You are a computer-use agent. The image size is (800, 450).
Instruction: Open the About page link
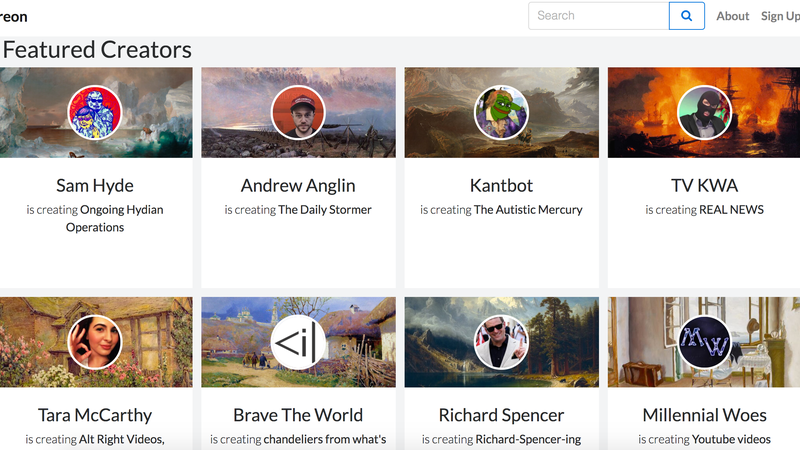(733, 16)
